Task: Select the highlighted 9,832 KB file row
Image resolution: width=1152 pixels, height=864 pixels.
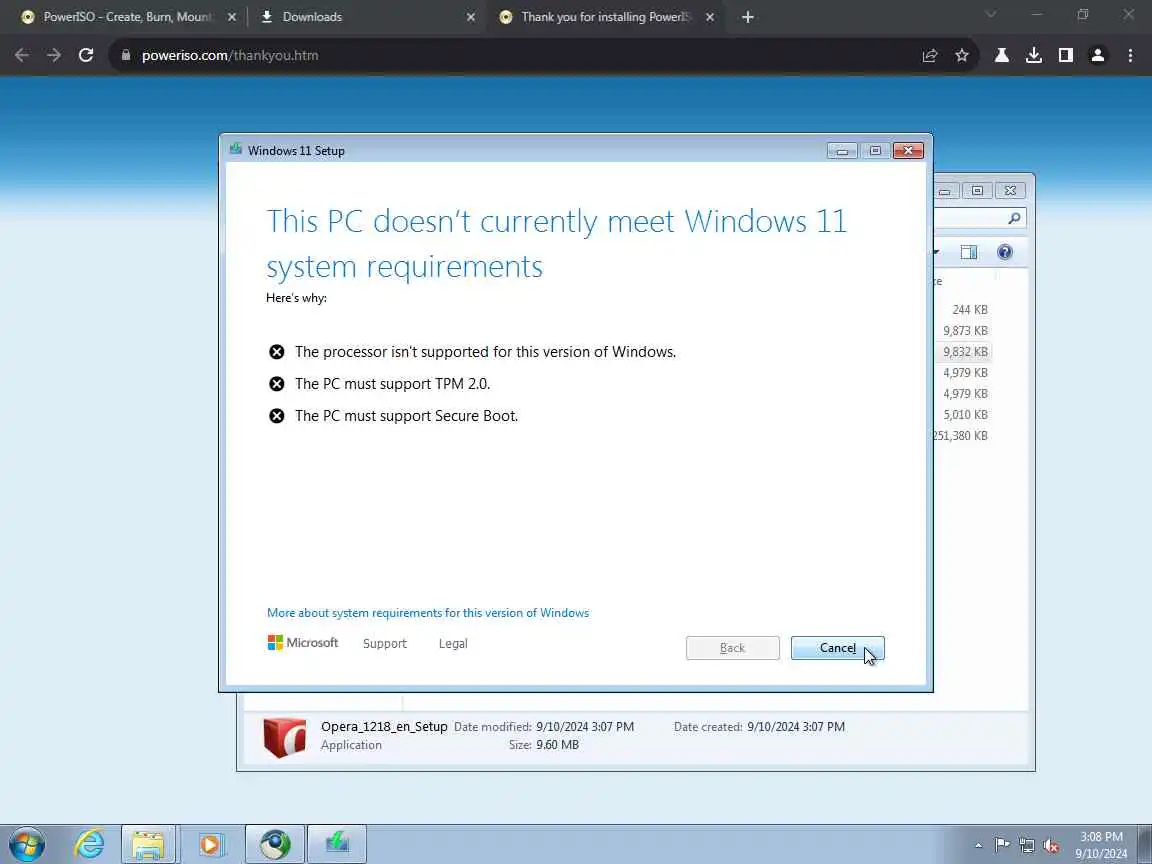Action: coord(965,352)
